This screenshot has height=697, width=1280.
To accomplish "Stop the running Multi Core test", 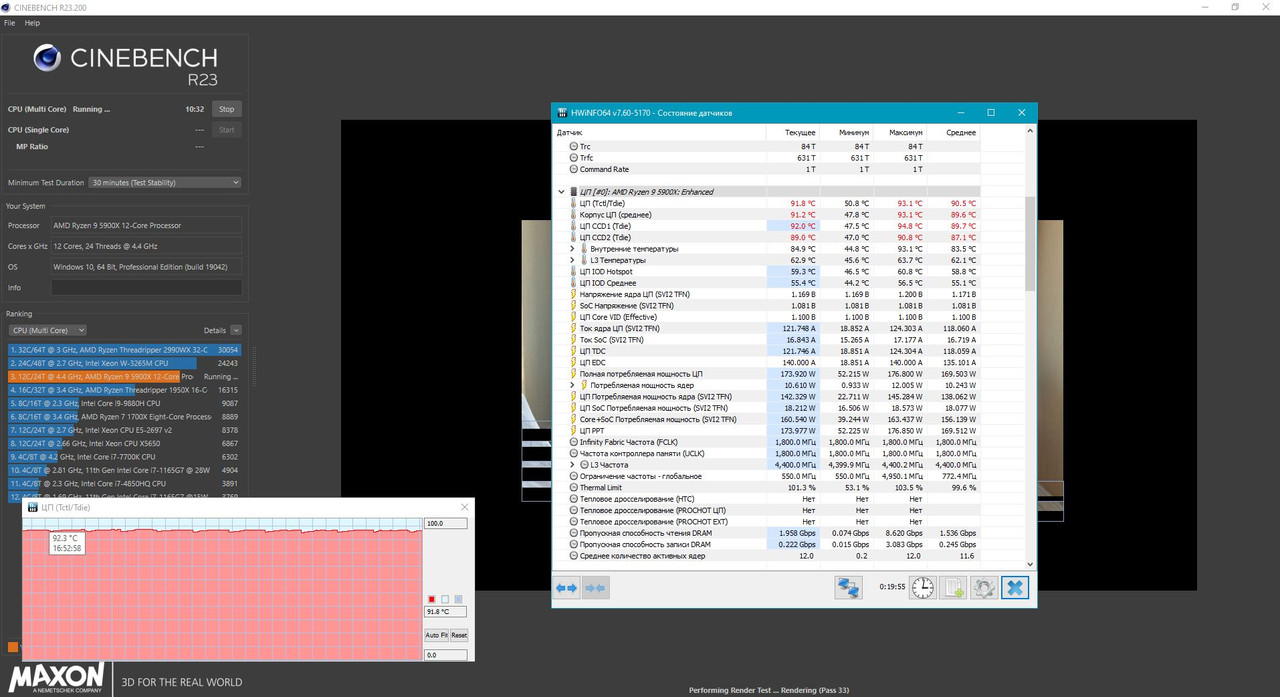I will pyautogui.click(x=227, y=109).
